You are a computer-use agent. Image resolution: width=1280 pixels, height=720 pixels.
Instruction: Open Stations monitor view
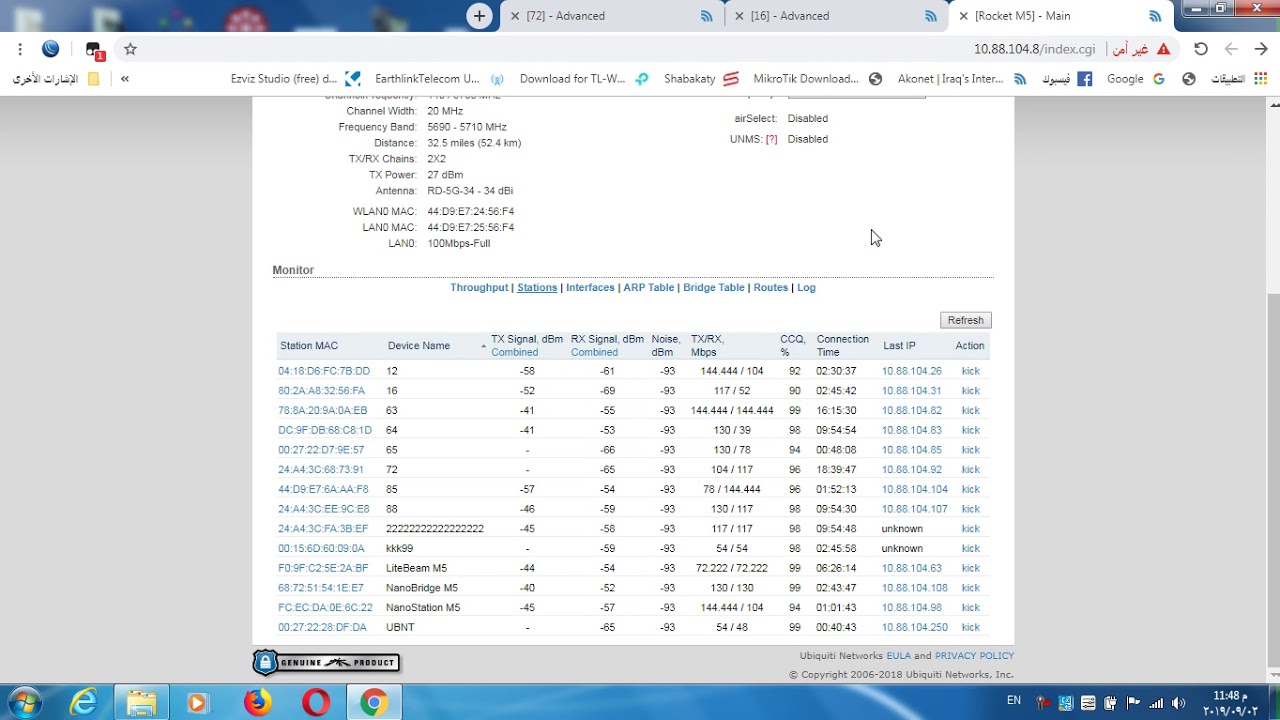point(537,287)
